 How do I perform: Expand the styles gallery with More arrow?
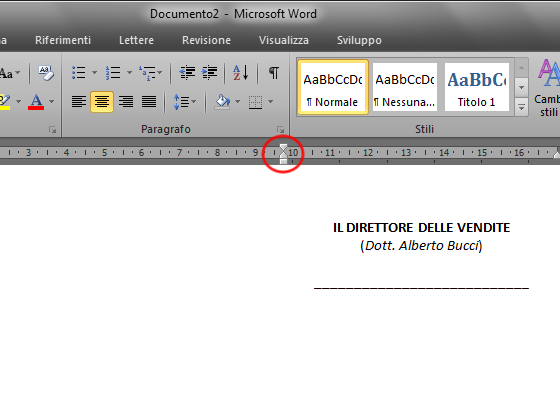pyautogui.click(x=521, y=107)
